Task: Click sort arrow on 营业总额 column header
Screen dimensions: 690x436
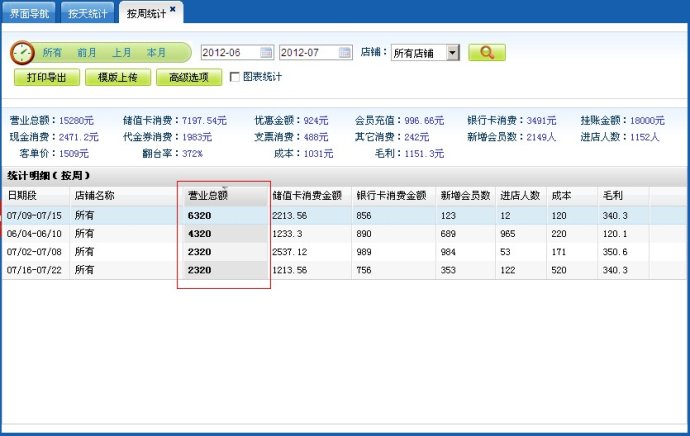Action: [x=225, y=188]
